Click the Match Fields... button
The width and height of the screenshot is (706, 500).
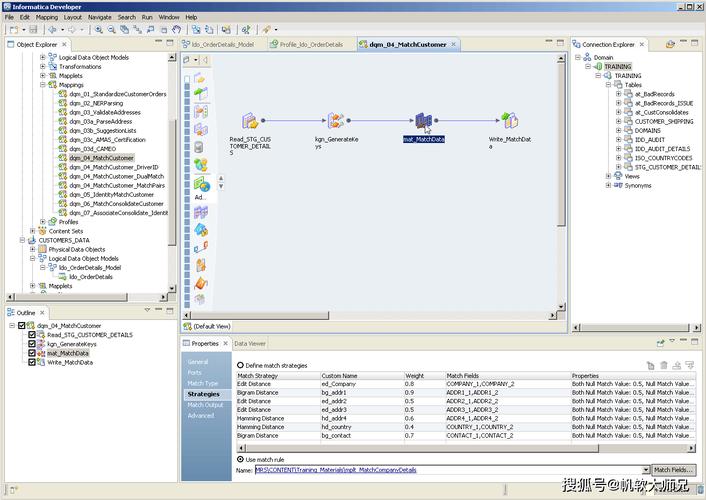pos(673,470)
